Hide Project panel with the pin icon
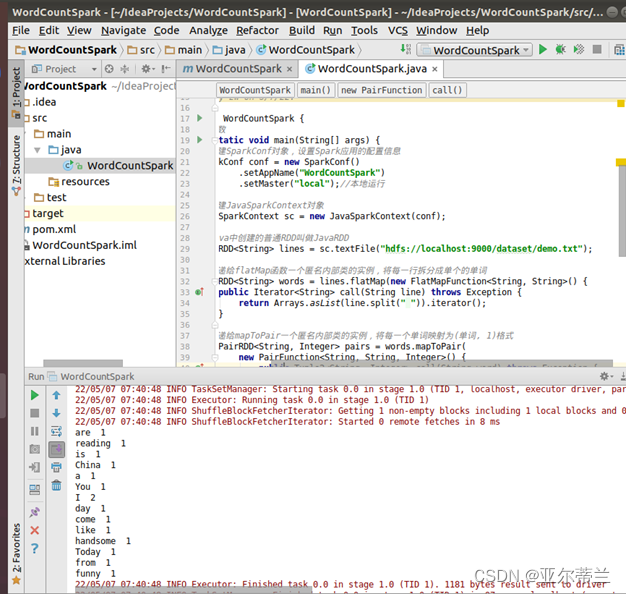This screenshot has width=626, height=594. (165, 69)
